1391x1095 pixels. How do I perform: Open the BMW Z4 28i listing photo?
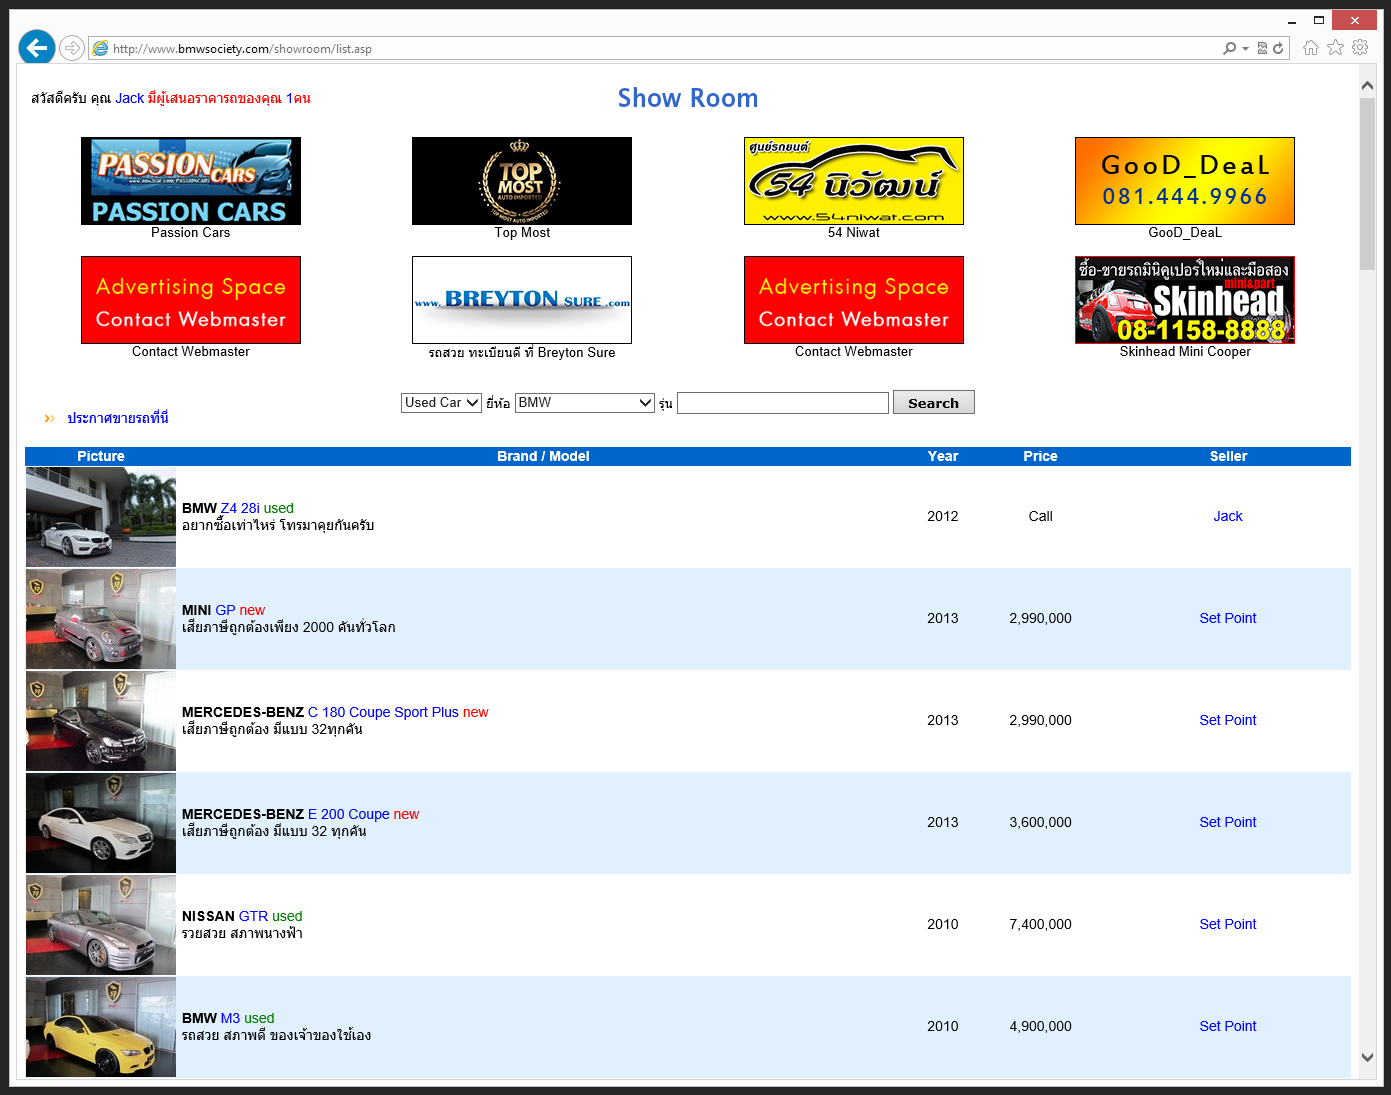click(101, 517)
